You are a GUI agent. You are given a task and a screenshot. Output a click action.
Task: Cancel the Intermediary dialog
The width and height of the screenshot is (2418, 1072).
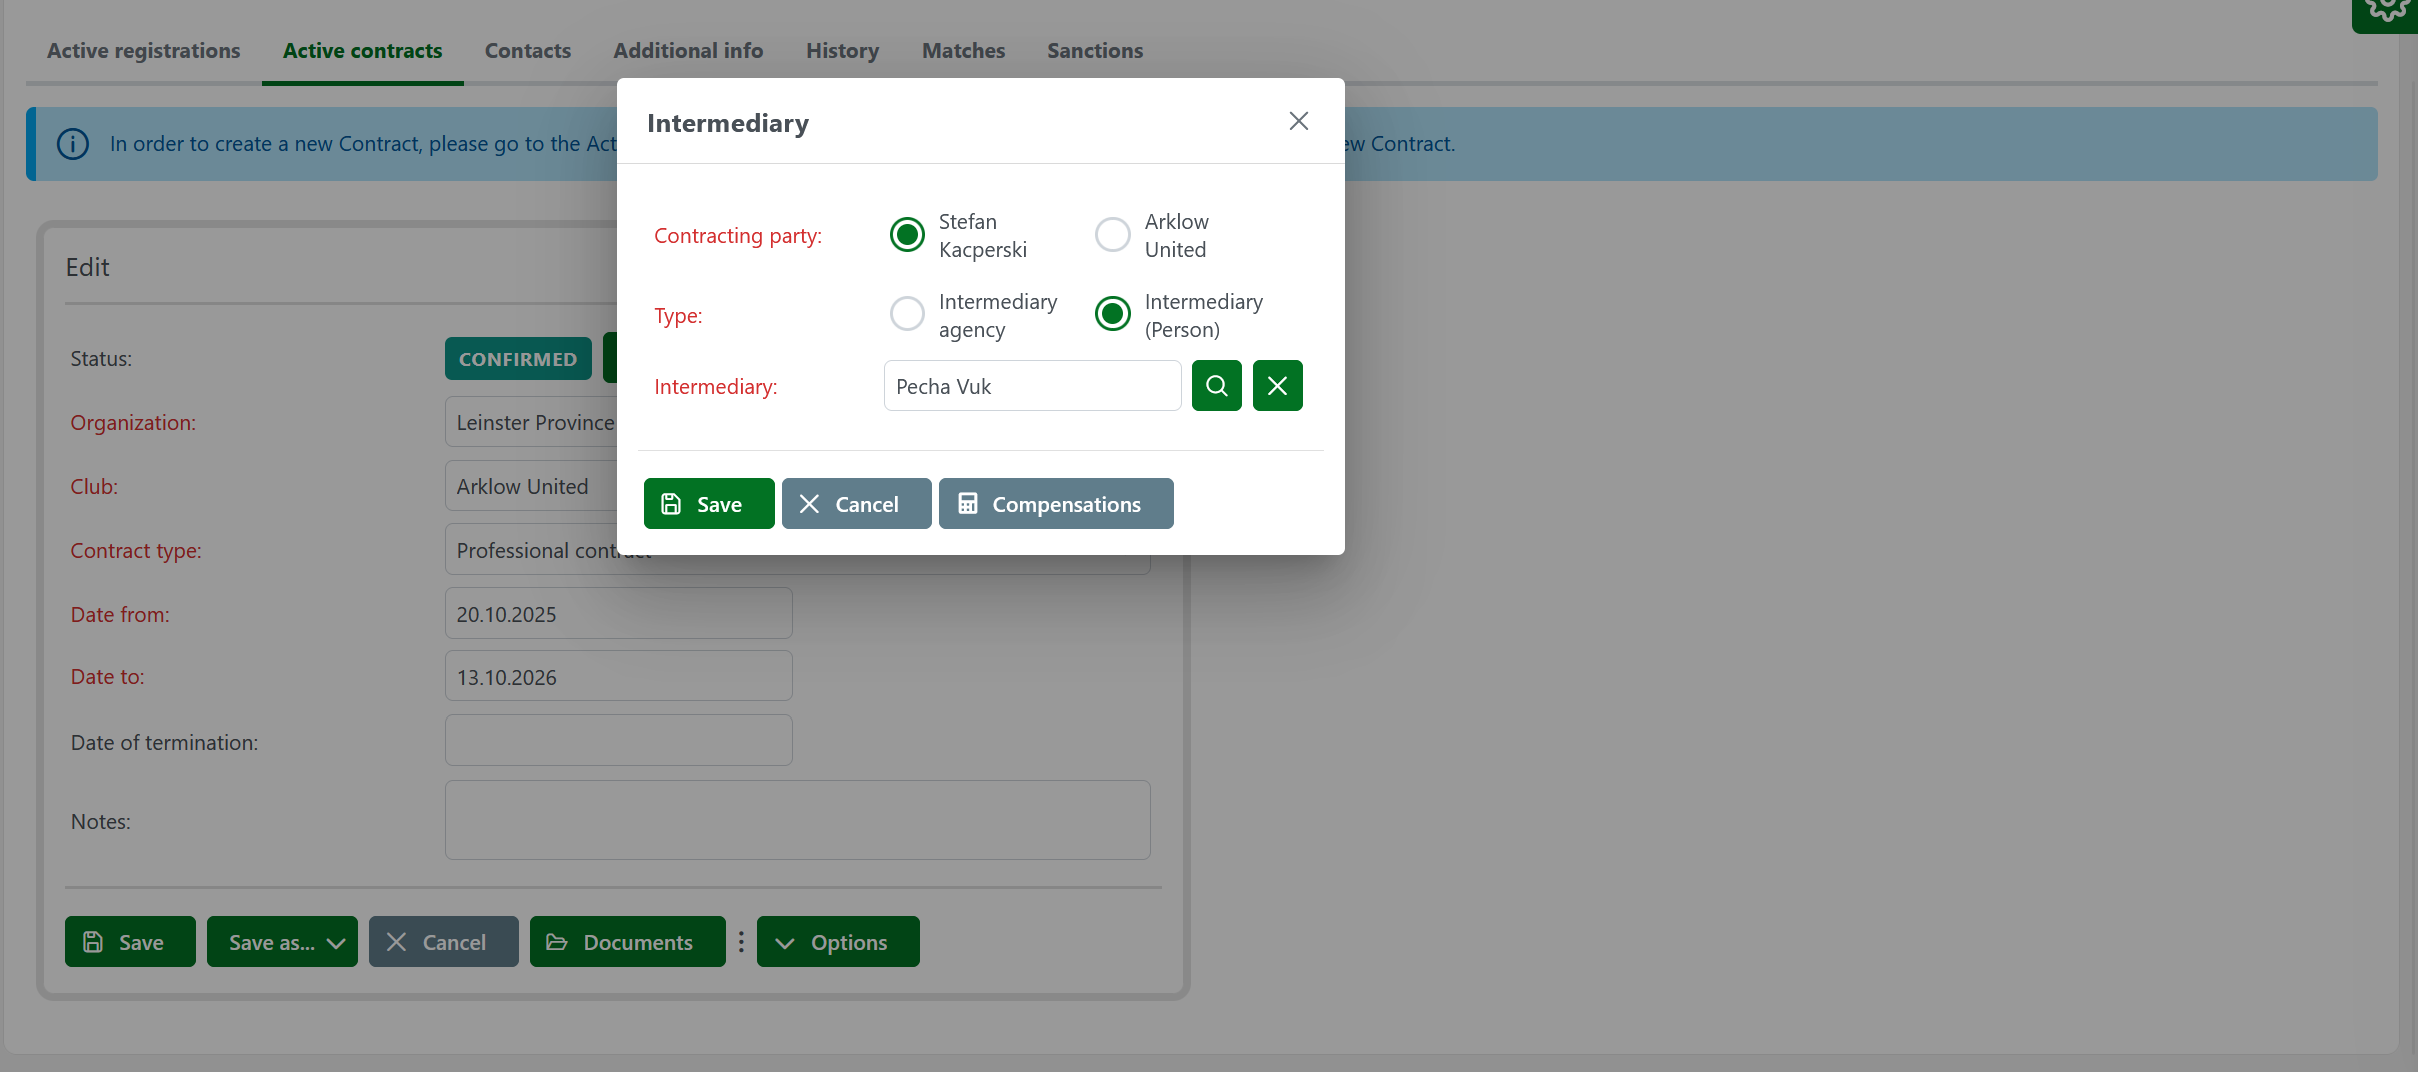pos(856,504)
